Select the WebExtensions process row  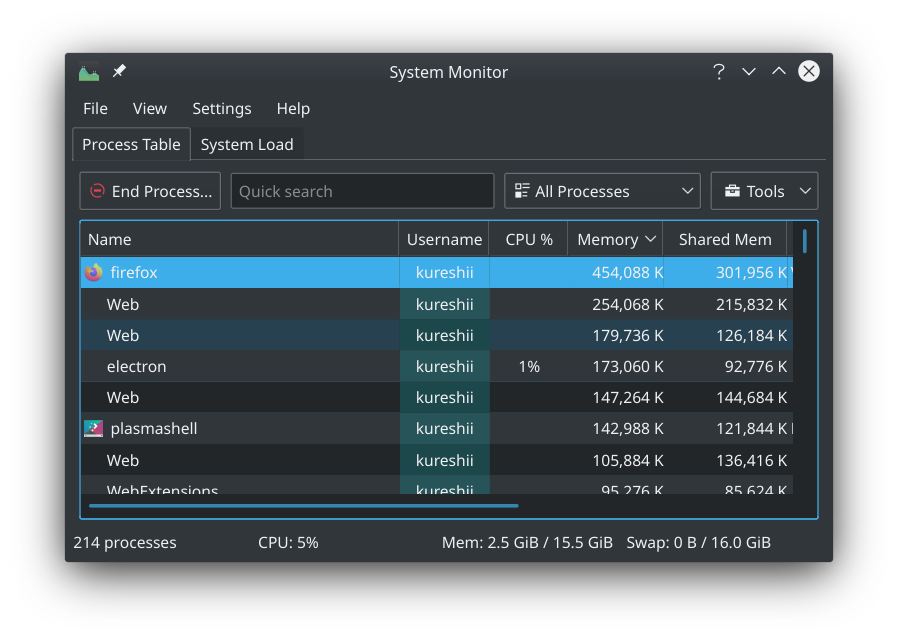[437, 486]
